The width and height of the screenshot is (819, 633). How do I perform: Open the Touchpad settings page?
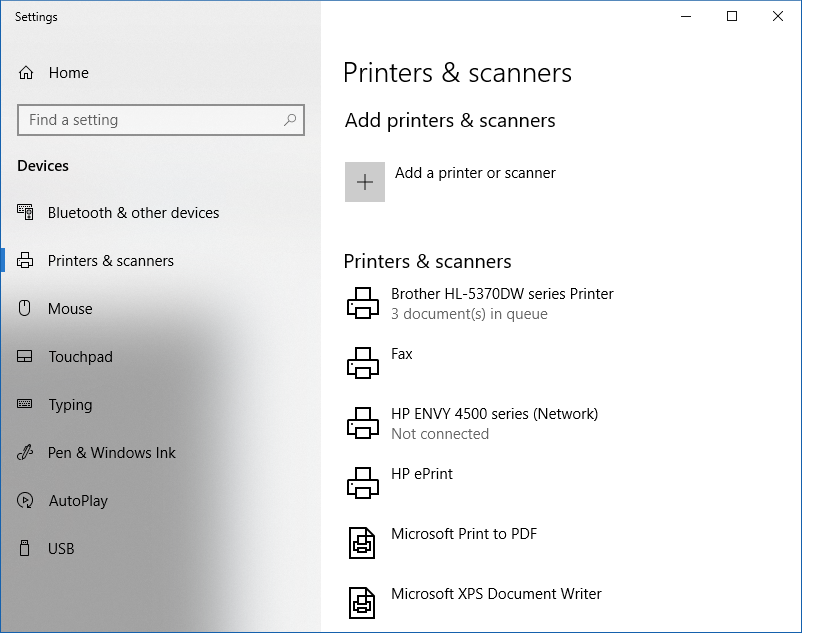click(x=80, y=357)
